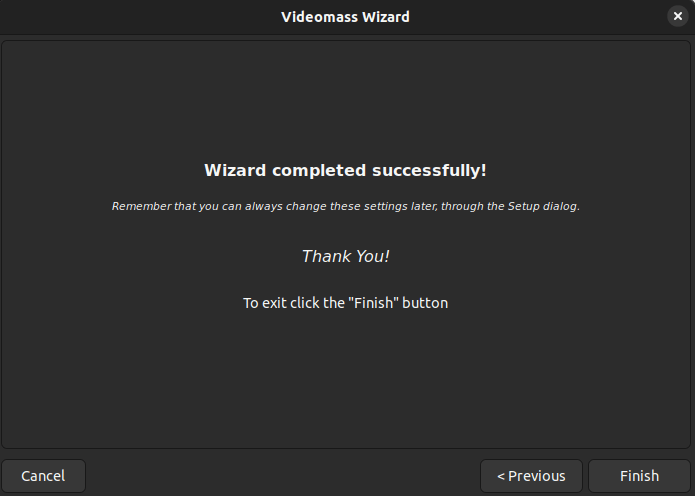Click the word 'successfully!' in the heading
Viewport: 695px width, 496px height.
coord(429,171)
